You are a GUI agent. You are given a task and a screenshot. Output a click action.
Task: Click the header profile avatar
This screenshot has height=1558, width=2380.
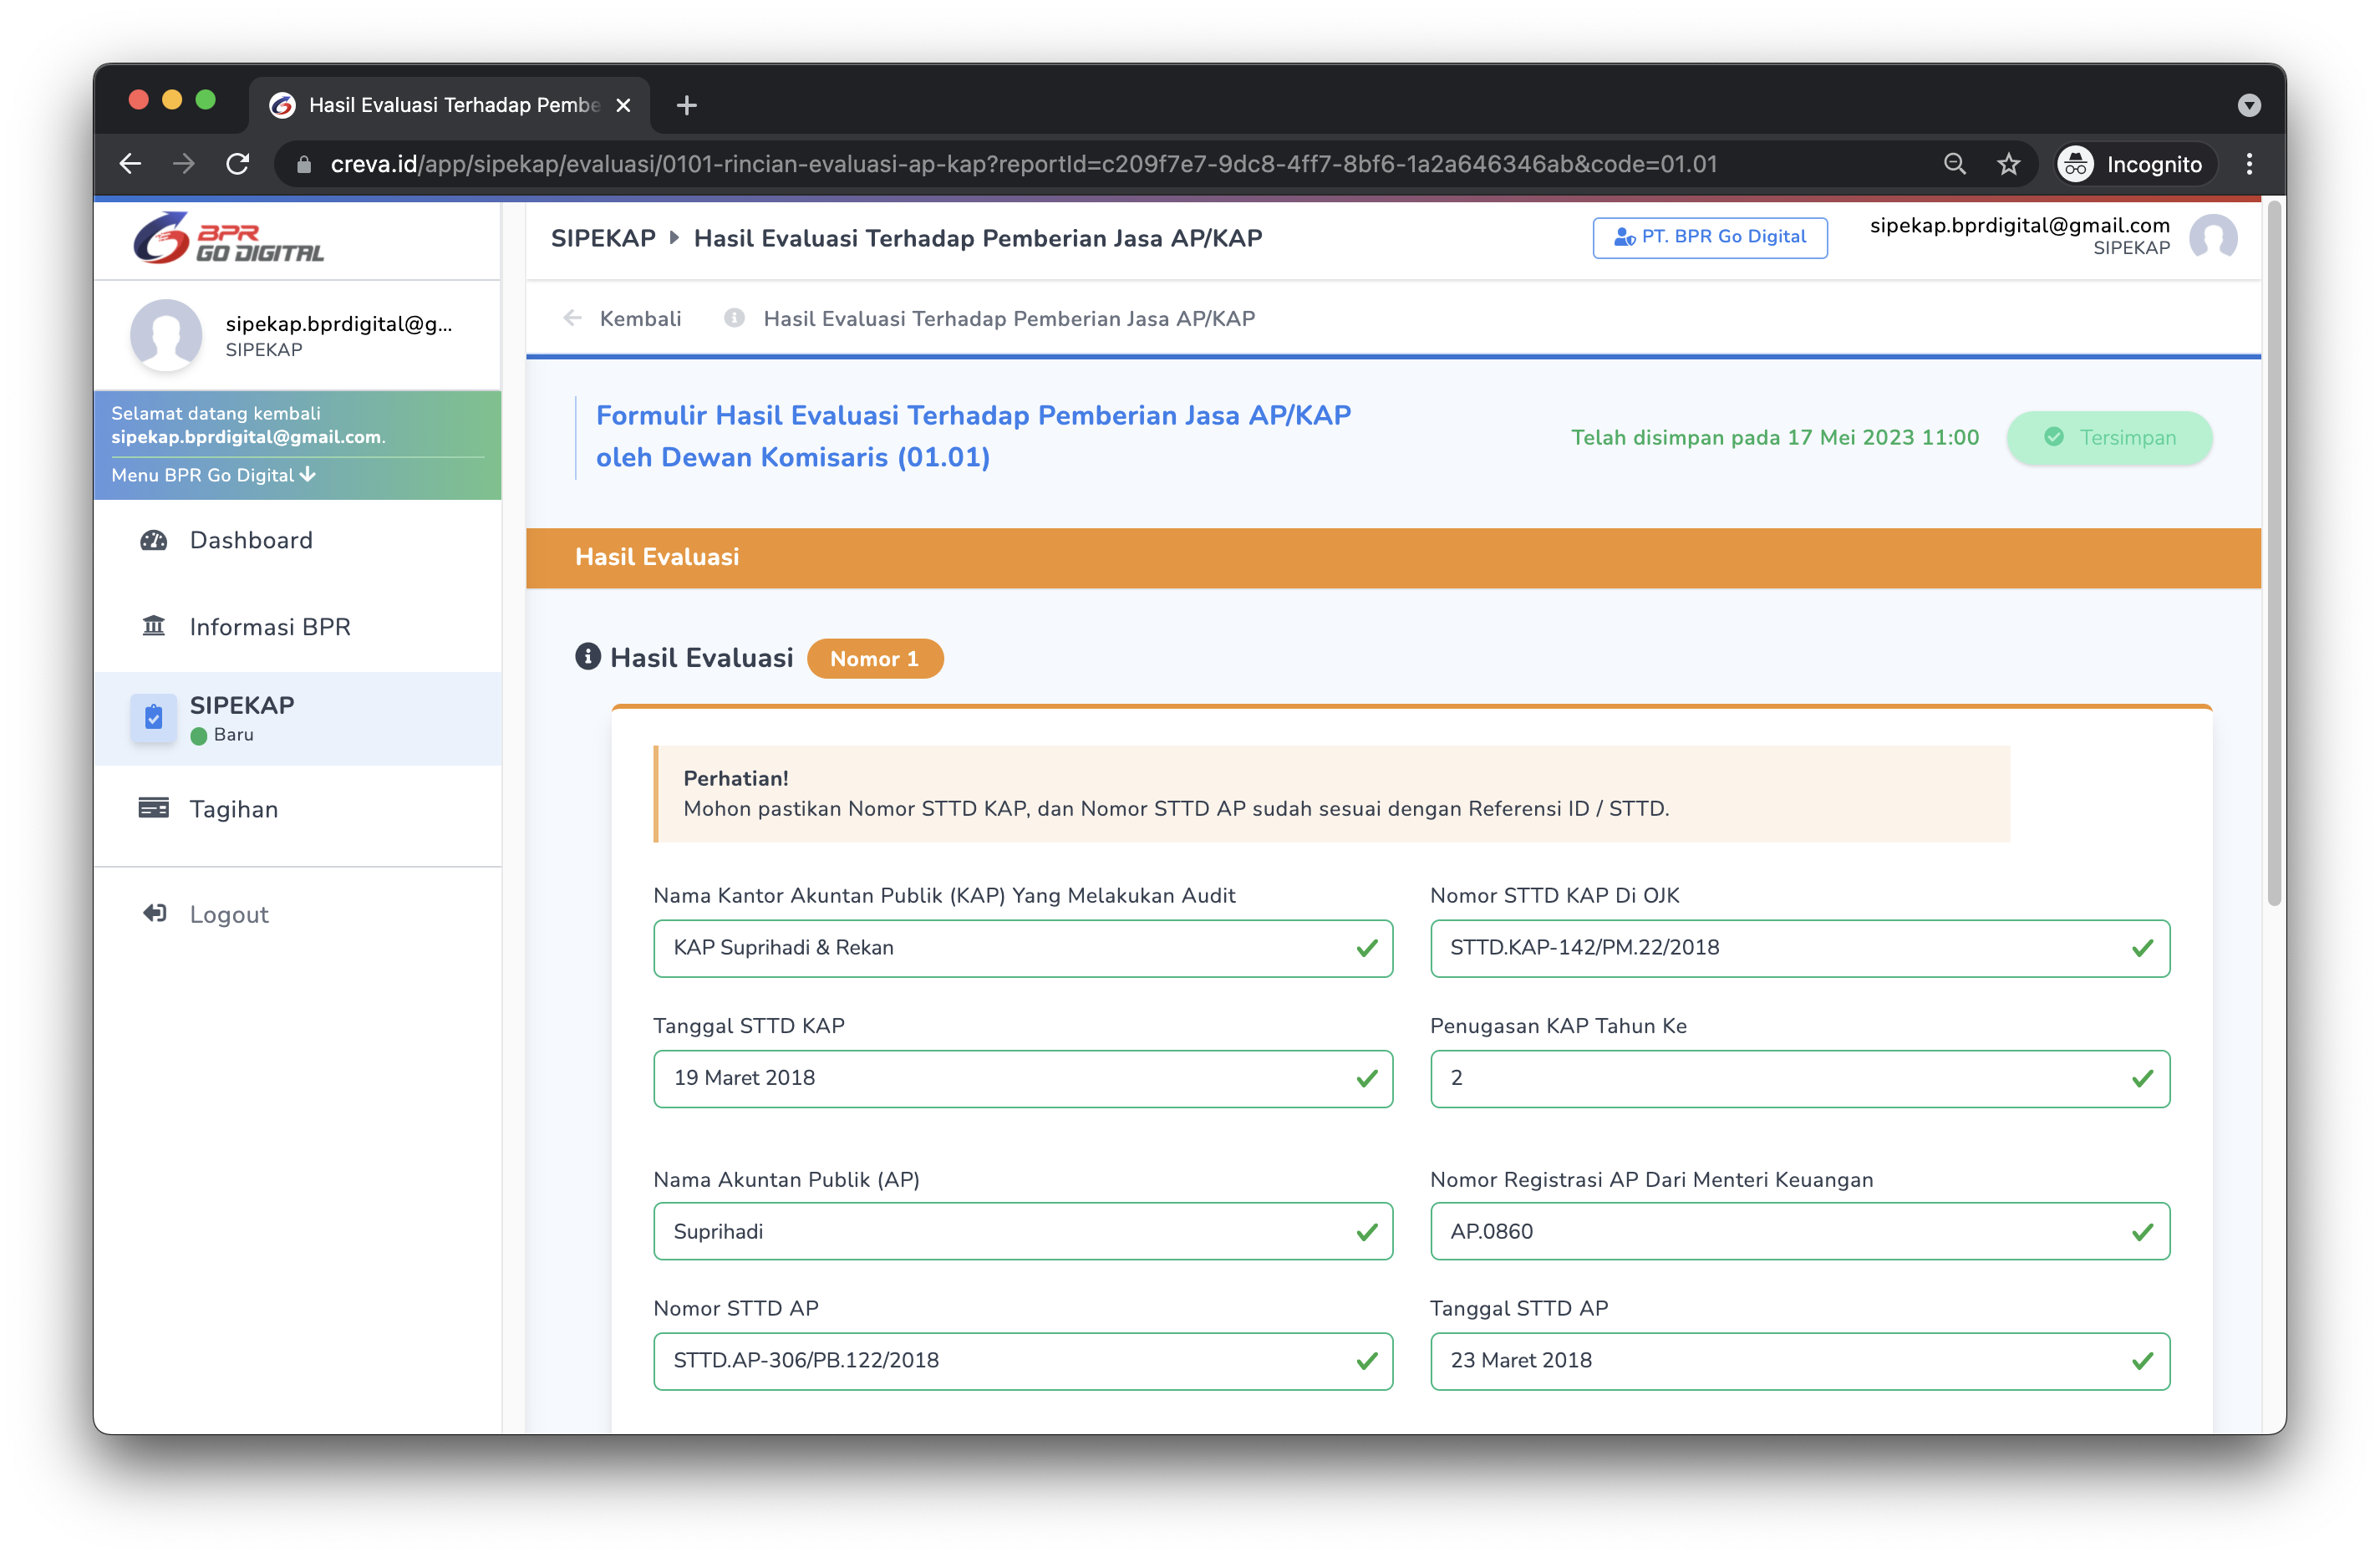pos(2212,237)
